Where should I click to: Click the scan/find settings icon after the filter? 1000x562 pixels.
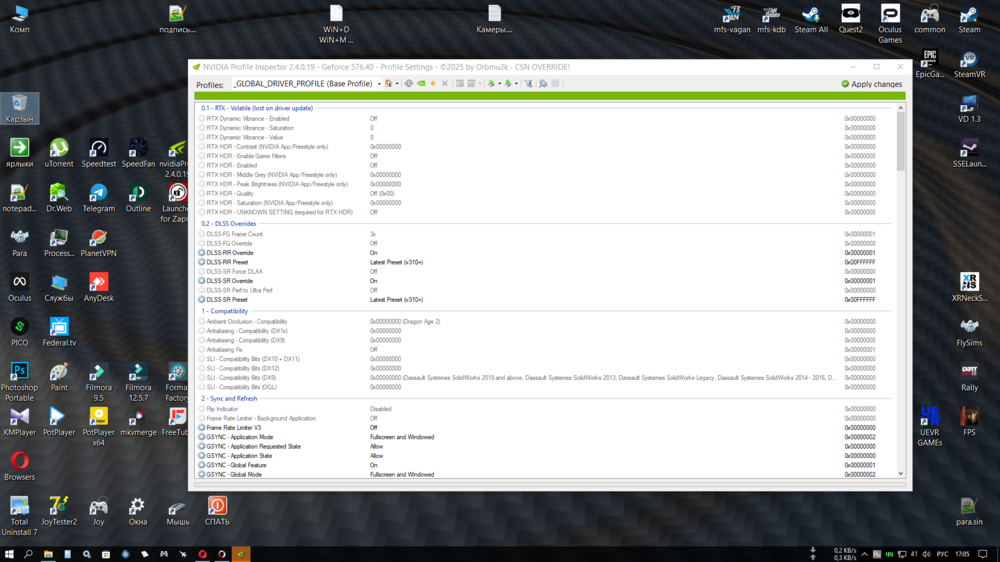[543, 84]
